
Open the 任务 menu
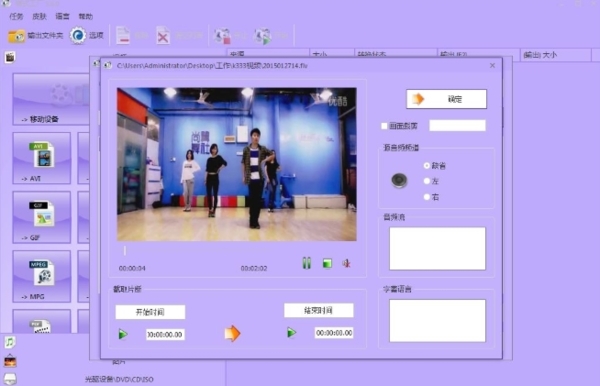16,16
